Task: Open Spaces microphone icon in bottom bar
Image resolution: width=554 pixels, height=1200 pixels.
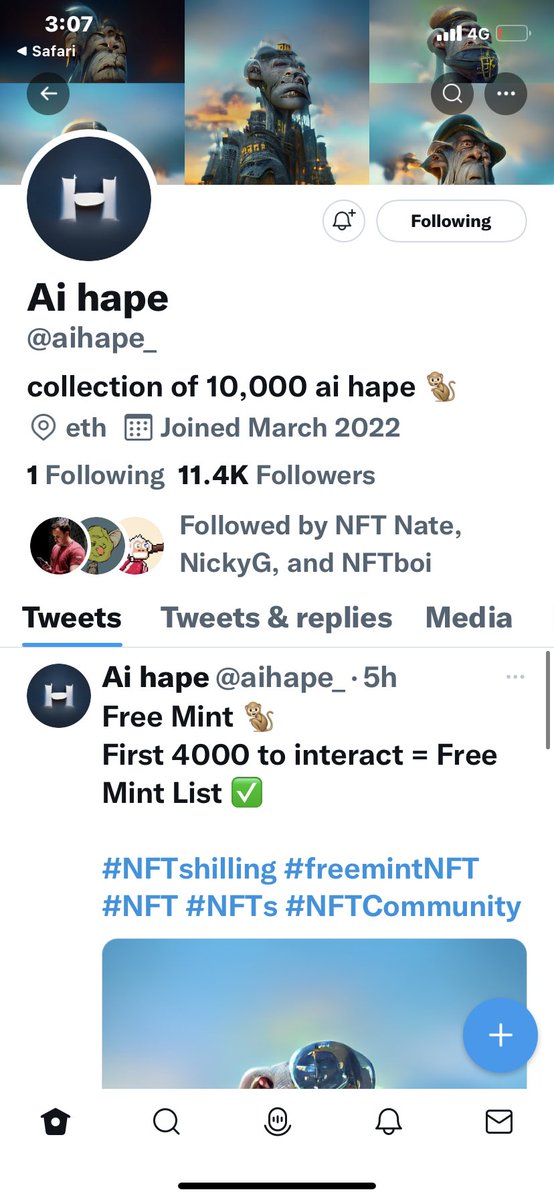Action: coord(277,1122)
